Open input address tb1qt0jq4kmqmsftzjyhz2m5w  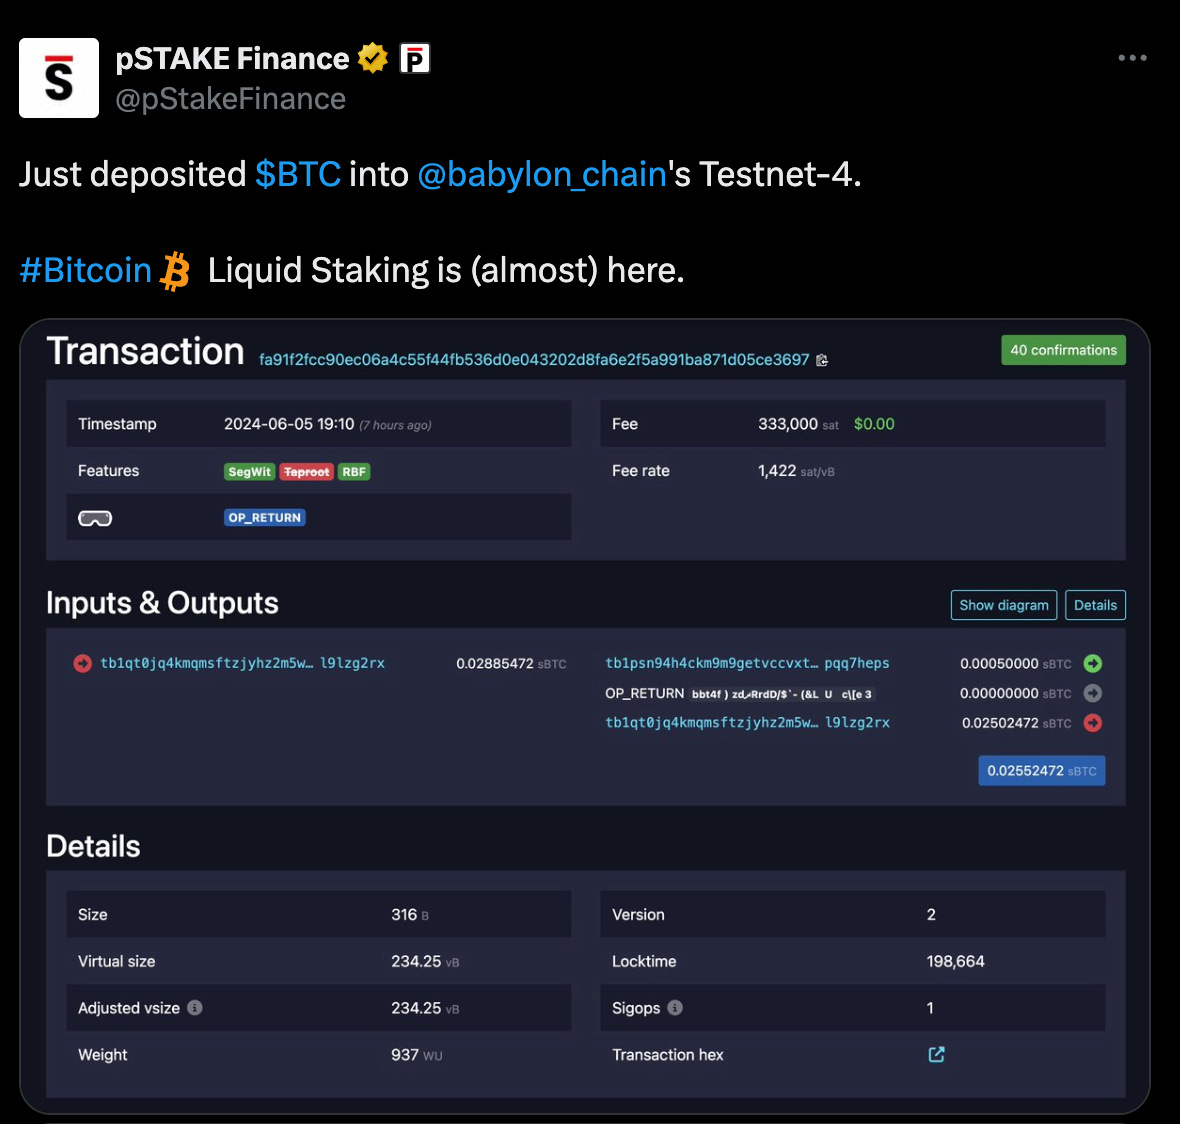(x=242, y=664)
